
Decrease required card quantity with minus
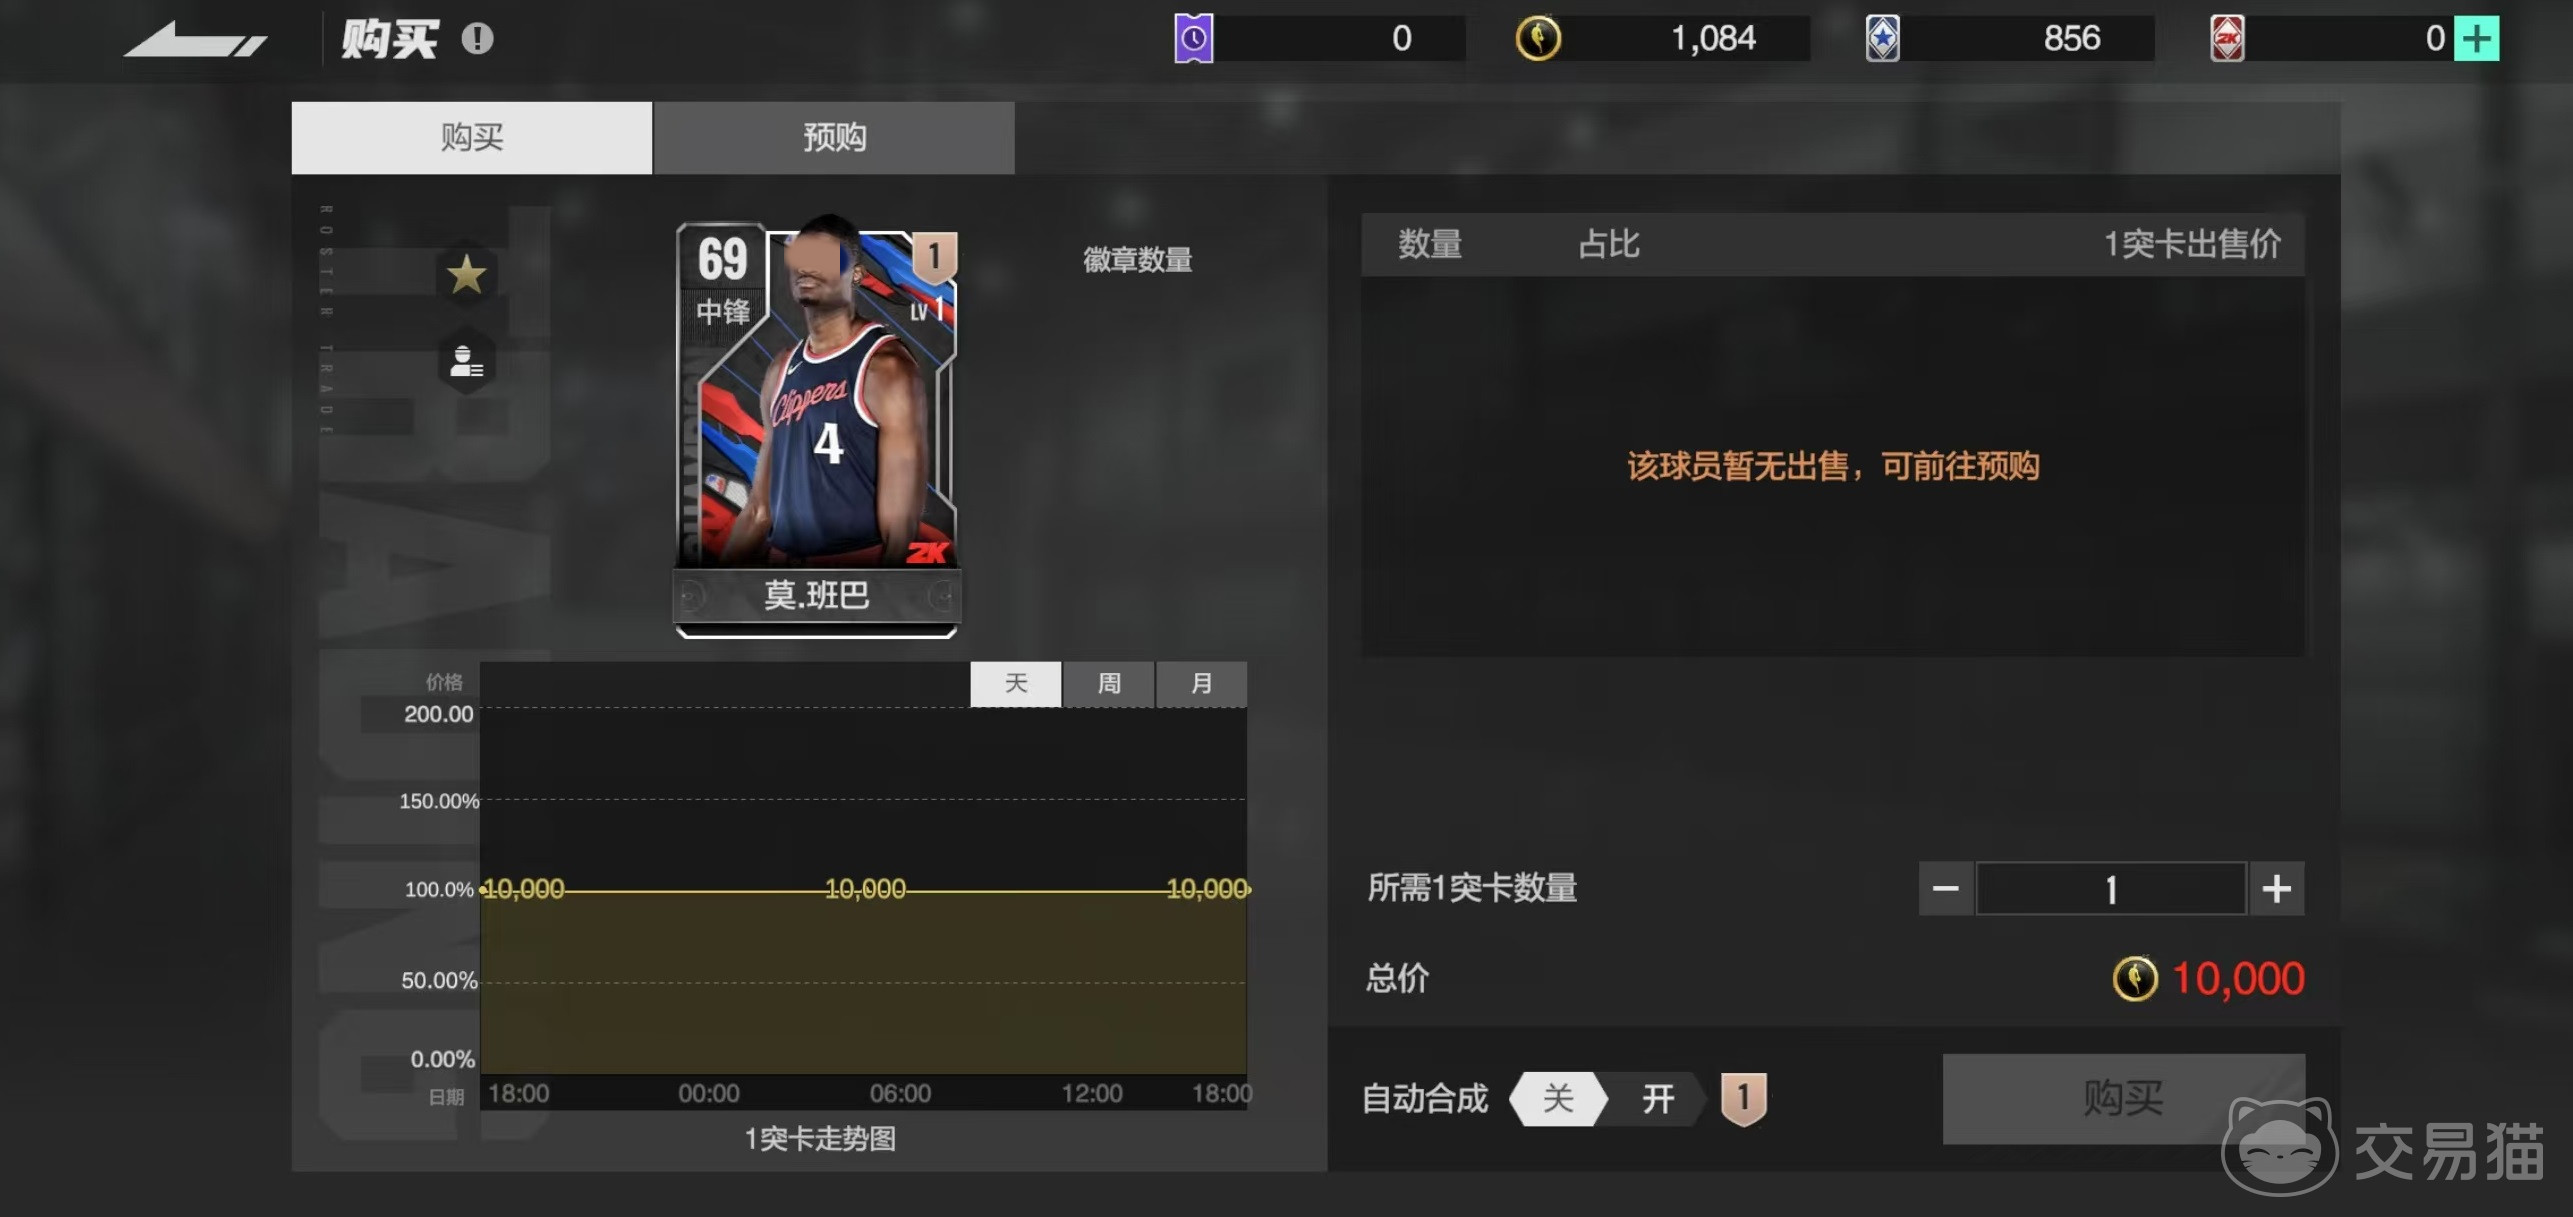(x=1945, y=888)
